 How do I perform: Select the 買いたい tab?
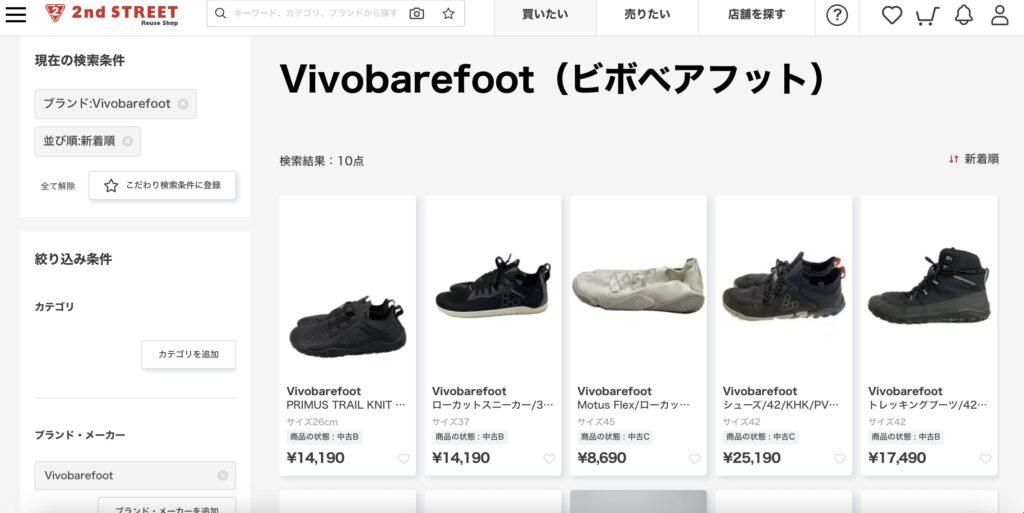(545, 14)
